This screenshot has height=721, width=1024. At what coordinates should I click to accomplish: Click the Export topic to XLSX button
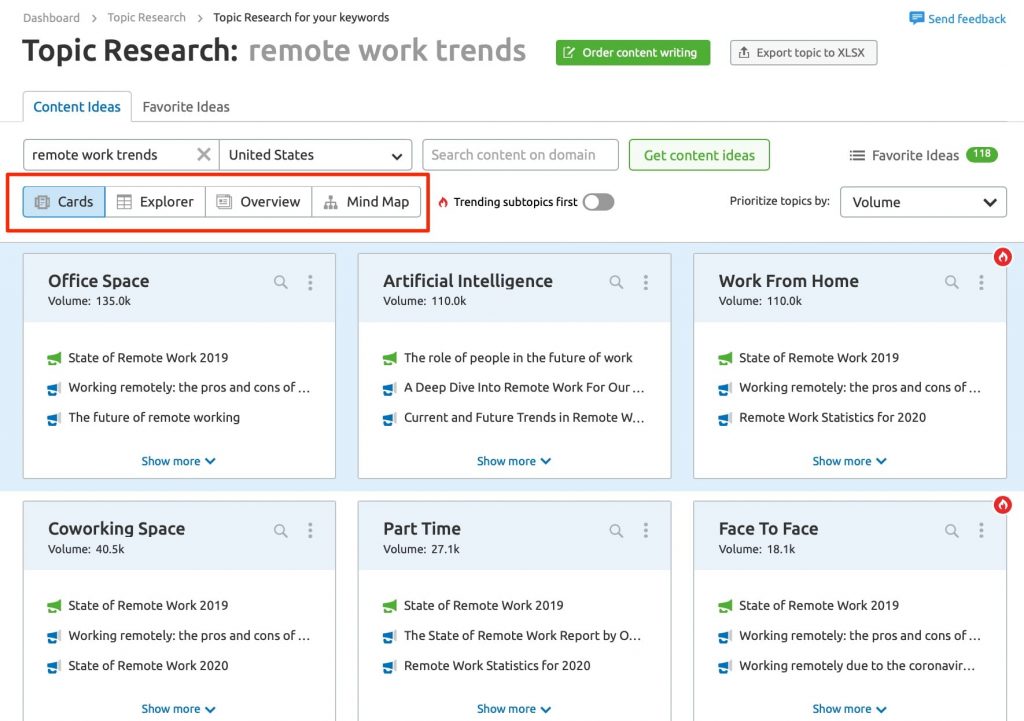[x=802, y=52]
